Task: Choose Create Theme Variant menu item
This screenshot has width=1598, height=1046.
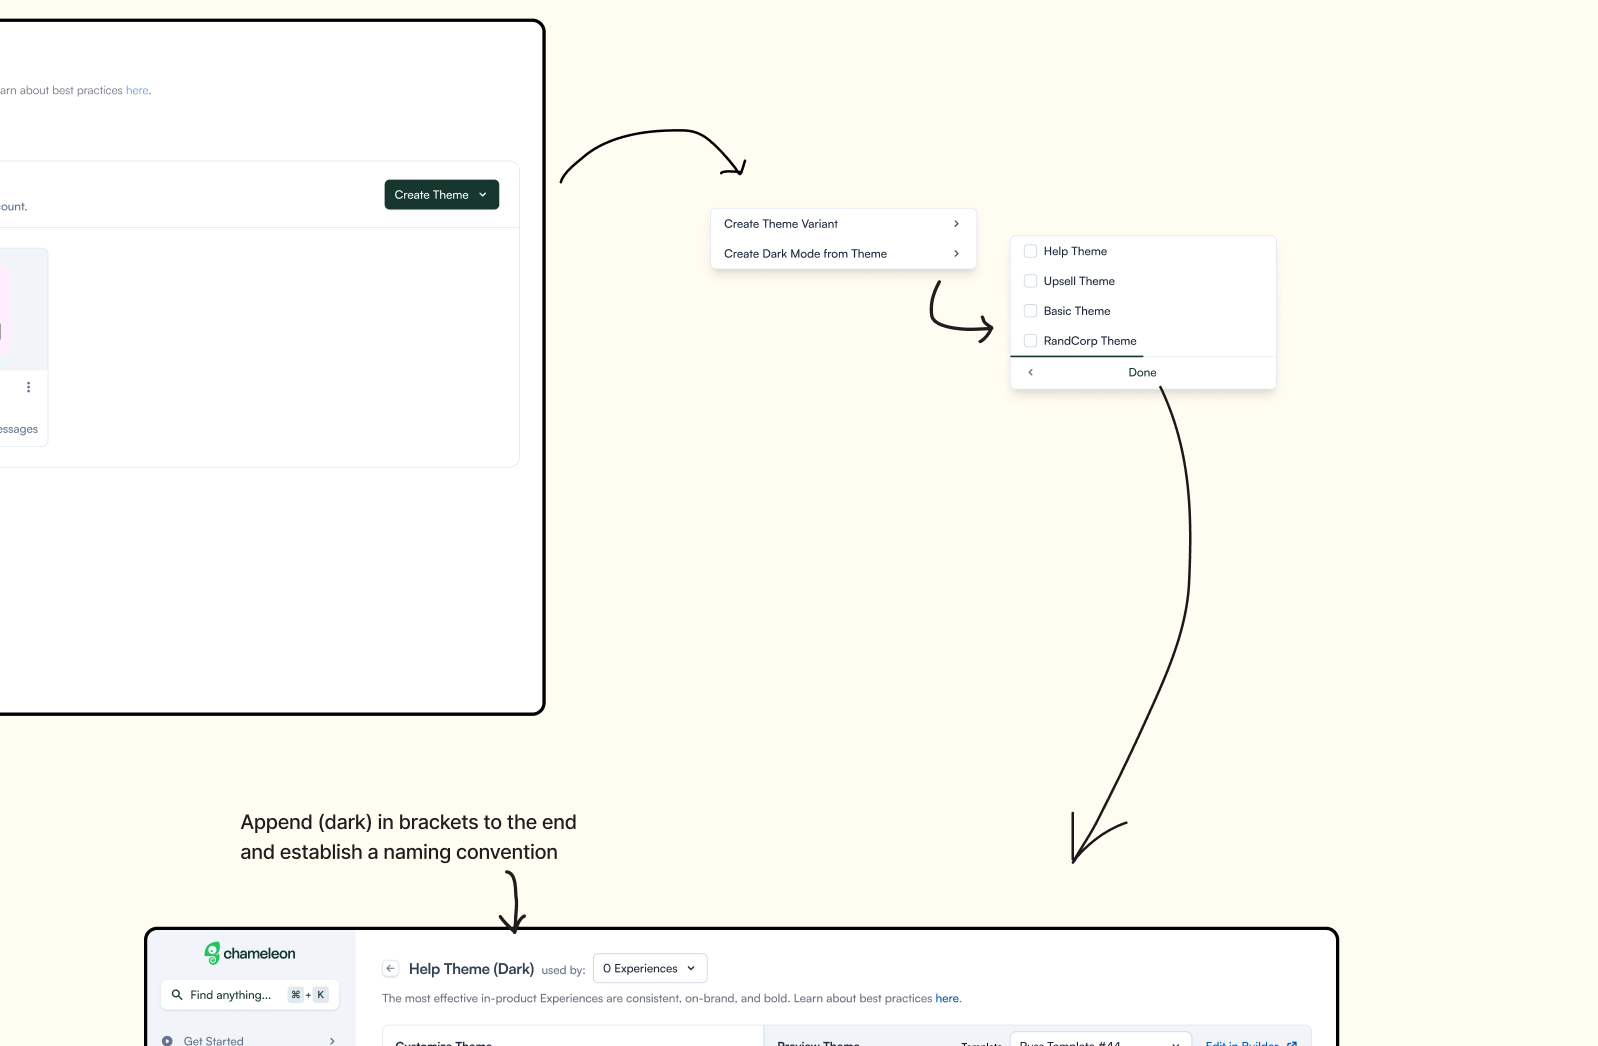Action: pos(843,224)
